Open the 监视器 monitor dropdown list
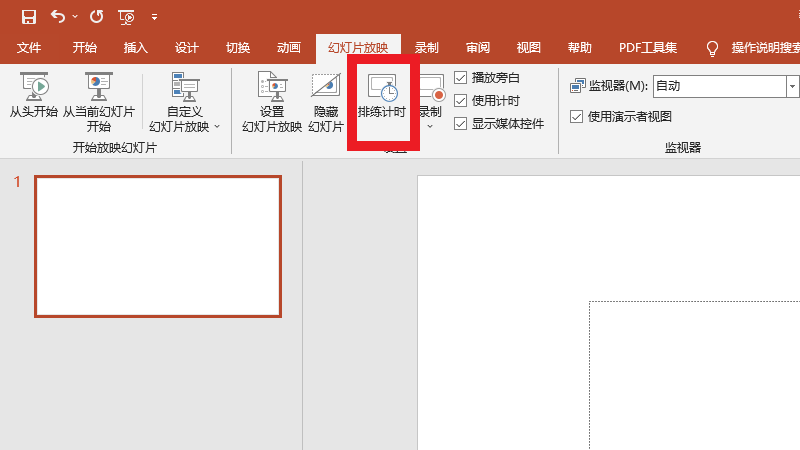Viewport: 800px width, 450px height. 792,86
